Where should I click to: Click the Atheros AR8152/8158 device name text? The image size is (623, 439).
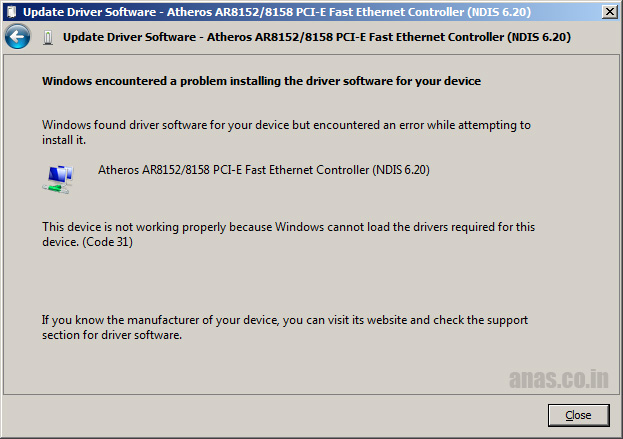click(x=264, y=170)
